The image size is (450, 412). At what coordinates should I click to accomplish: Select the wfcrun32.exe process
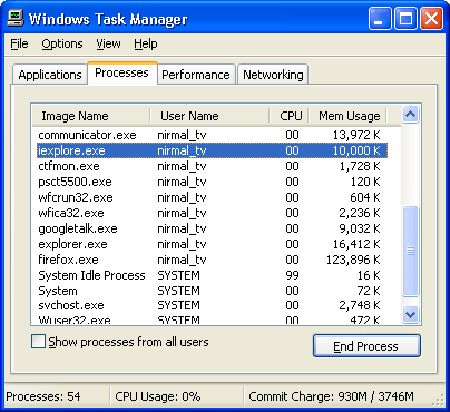pos(212,198)
